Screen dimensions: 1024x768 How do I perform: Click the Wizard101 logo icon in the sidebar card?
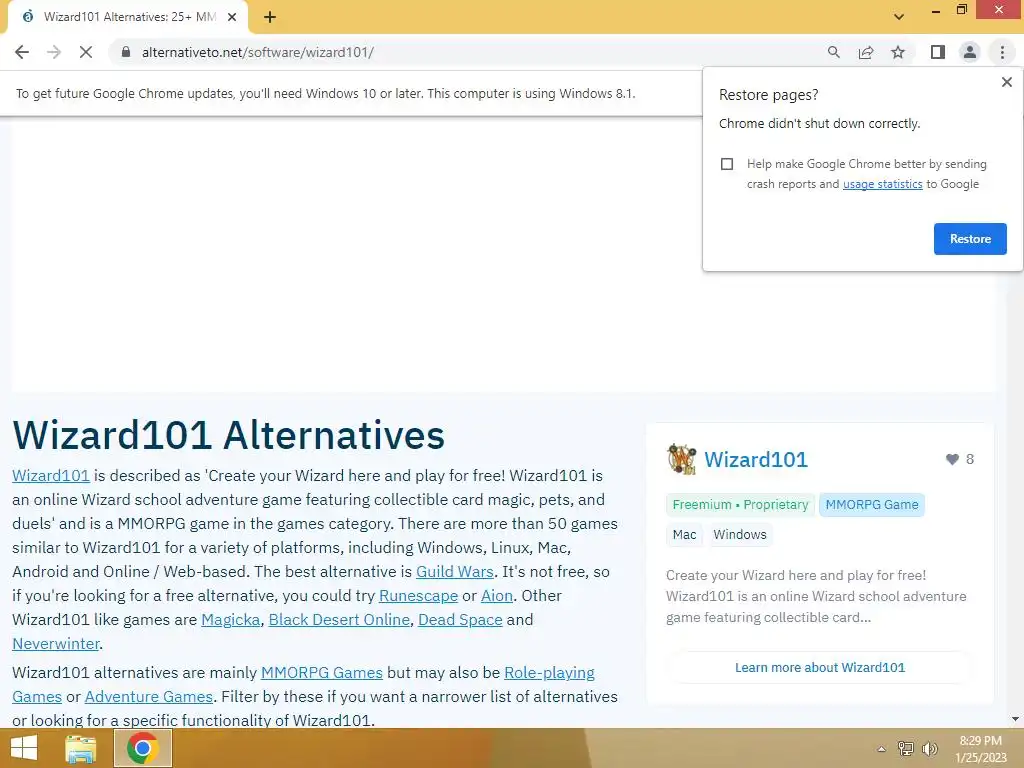point(681,459)
